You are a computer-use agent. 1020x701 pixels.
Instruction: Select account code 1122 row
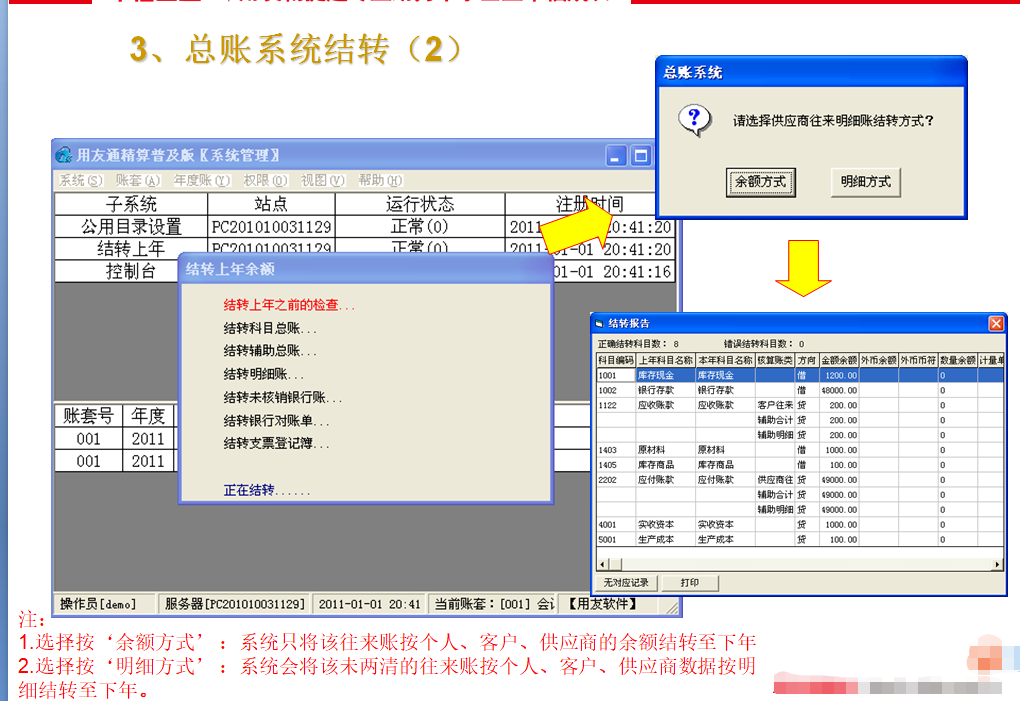pos(799,405)
